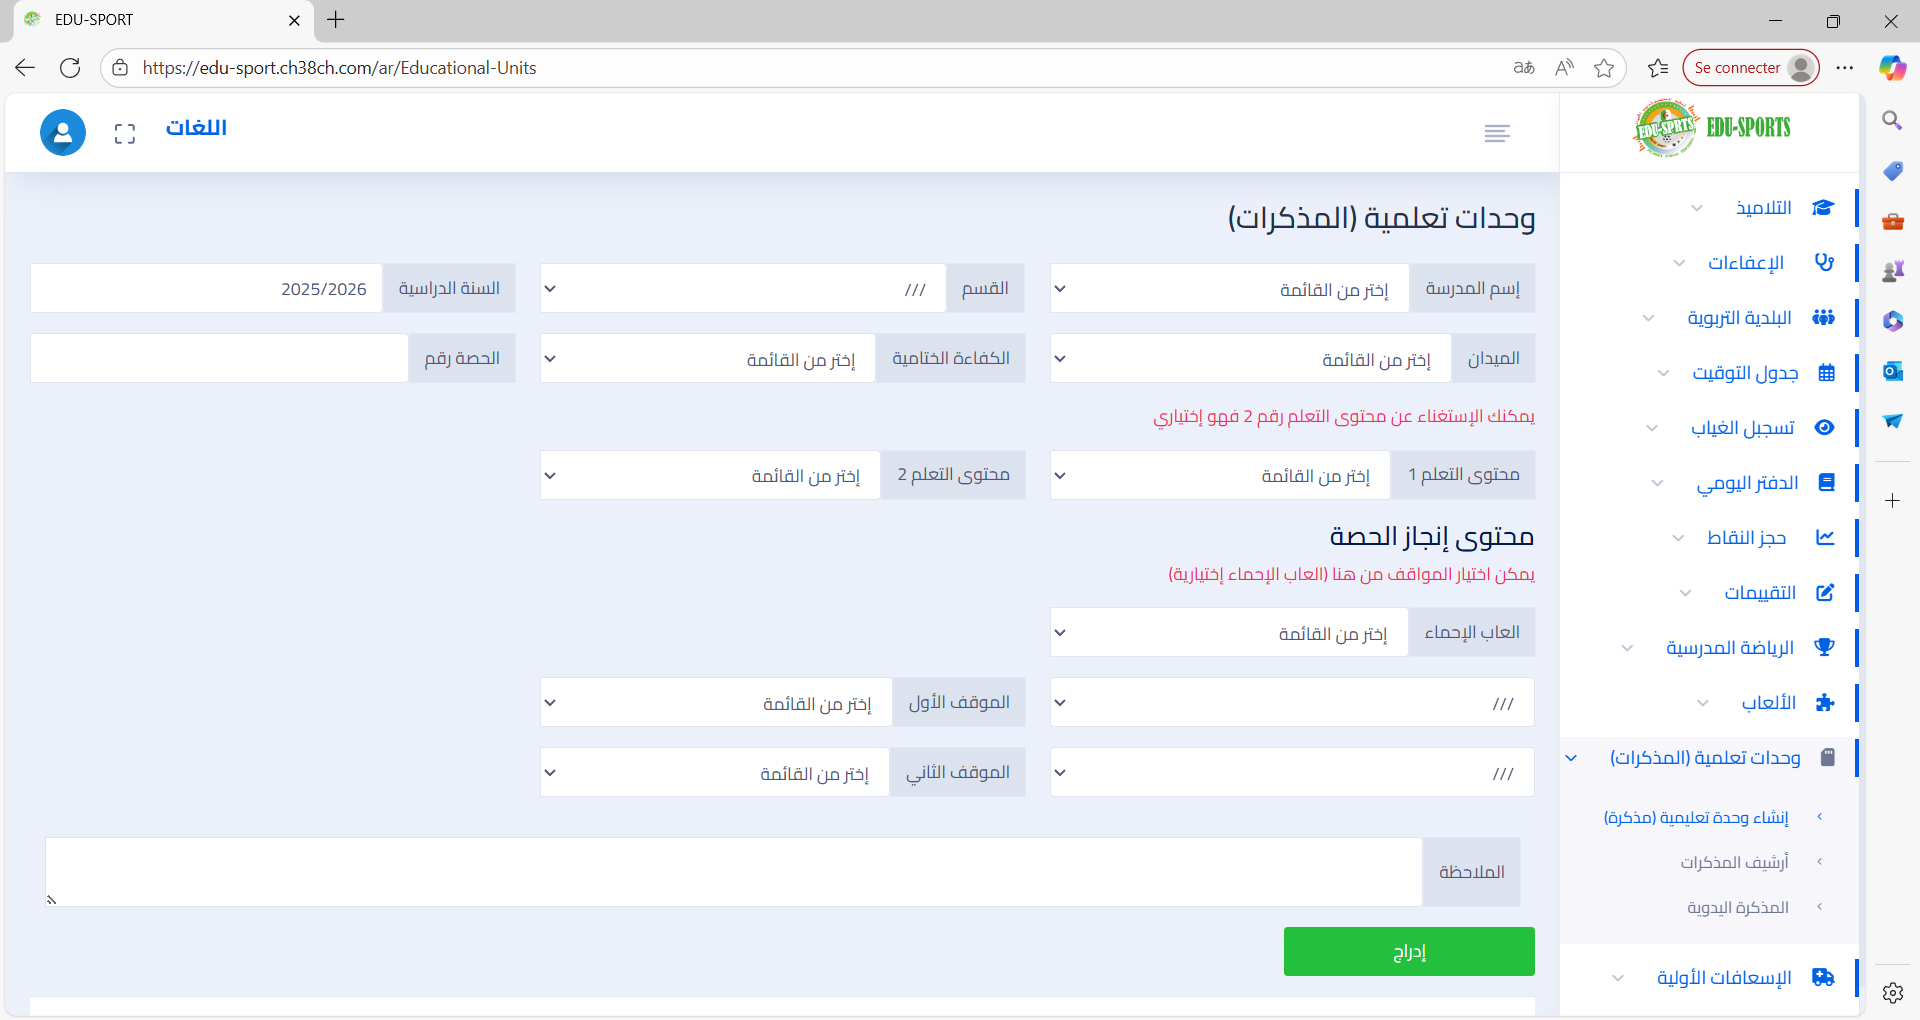Click the user profile avatar icon
This screenshot has width=1920, height=1020.
tap(62, 132)
